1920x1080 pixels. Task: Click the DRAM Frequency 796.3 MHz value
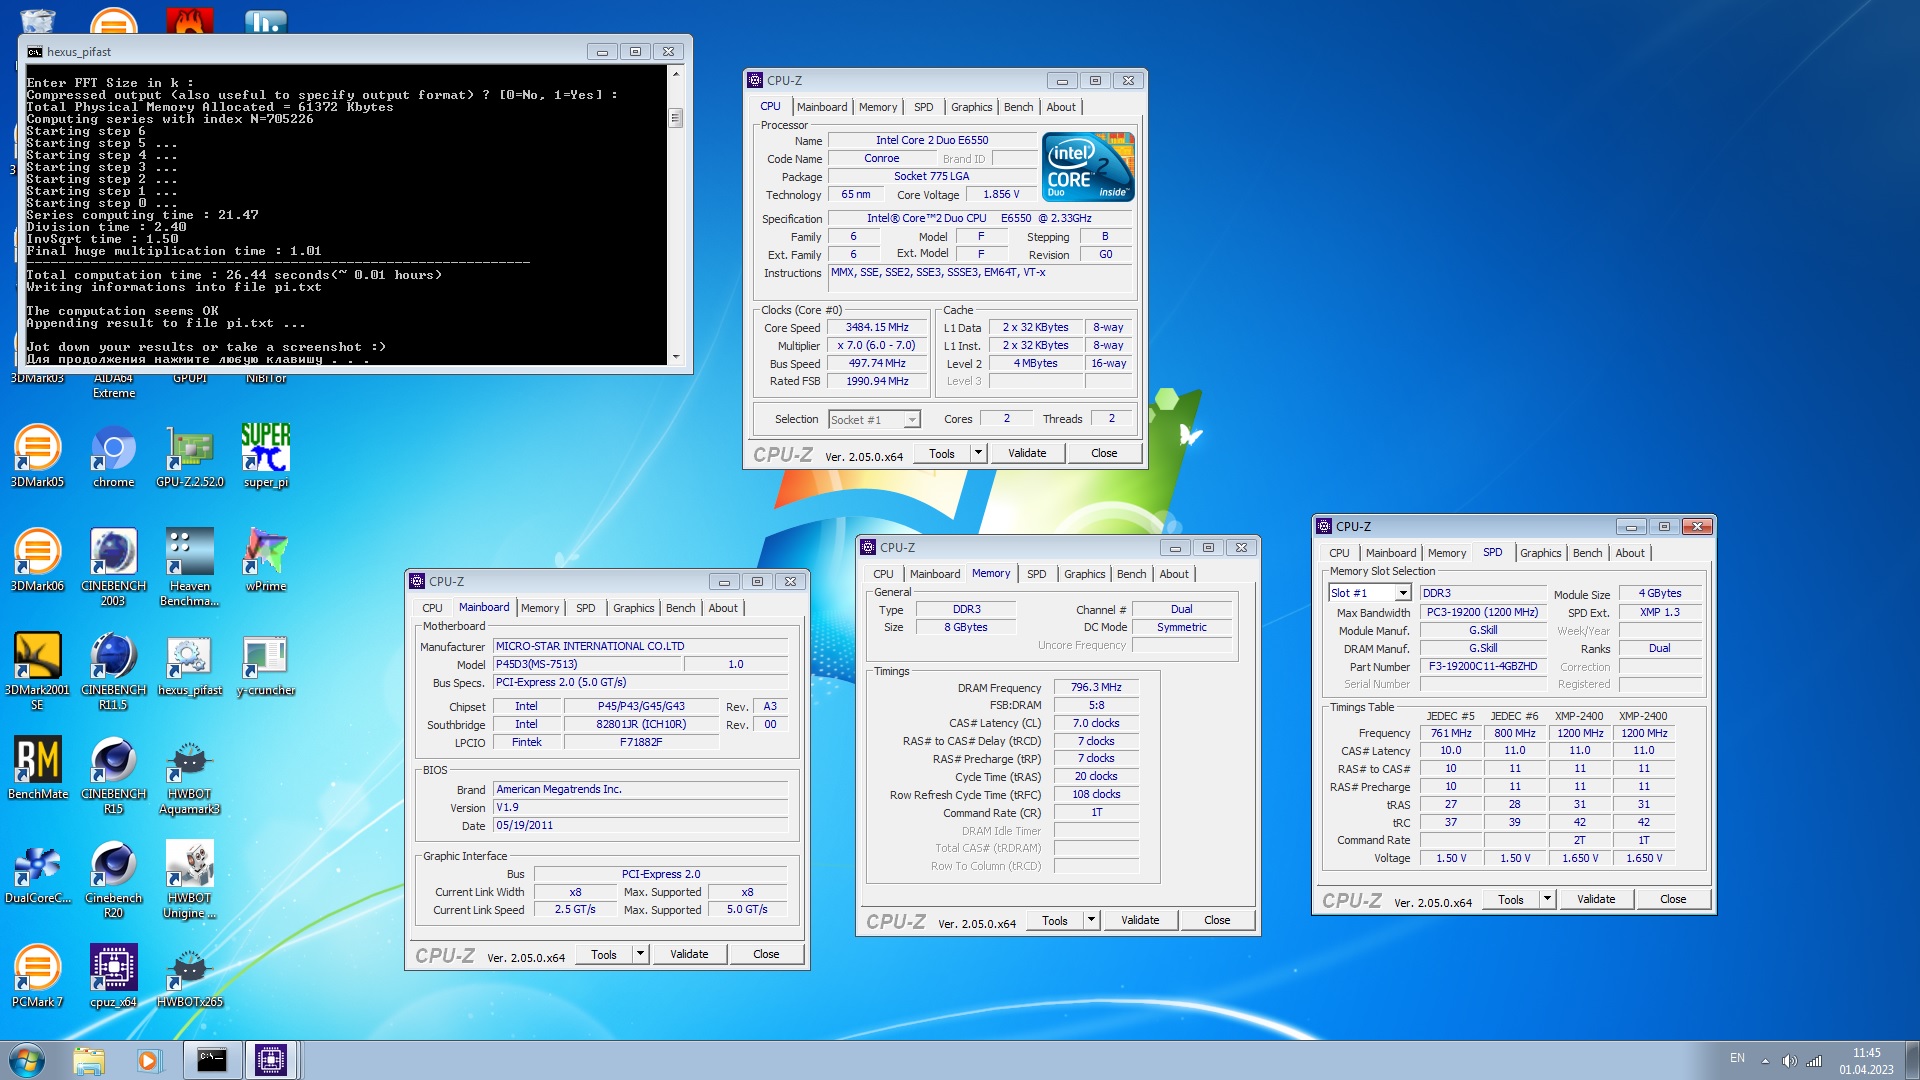click(1096, 687)
